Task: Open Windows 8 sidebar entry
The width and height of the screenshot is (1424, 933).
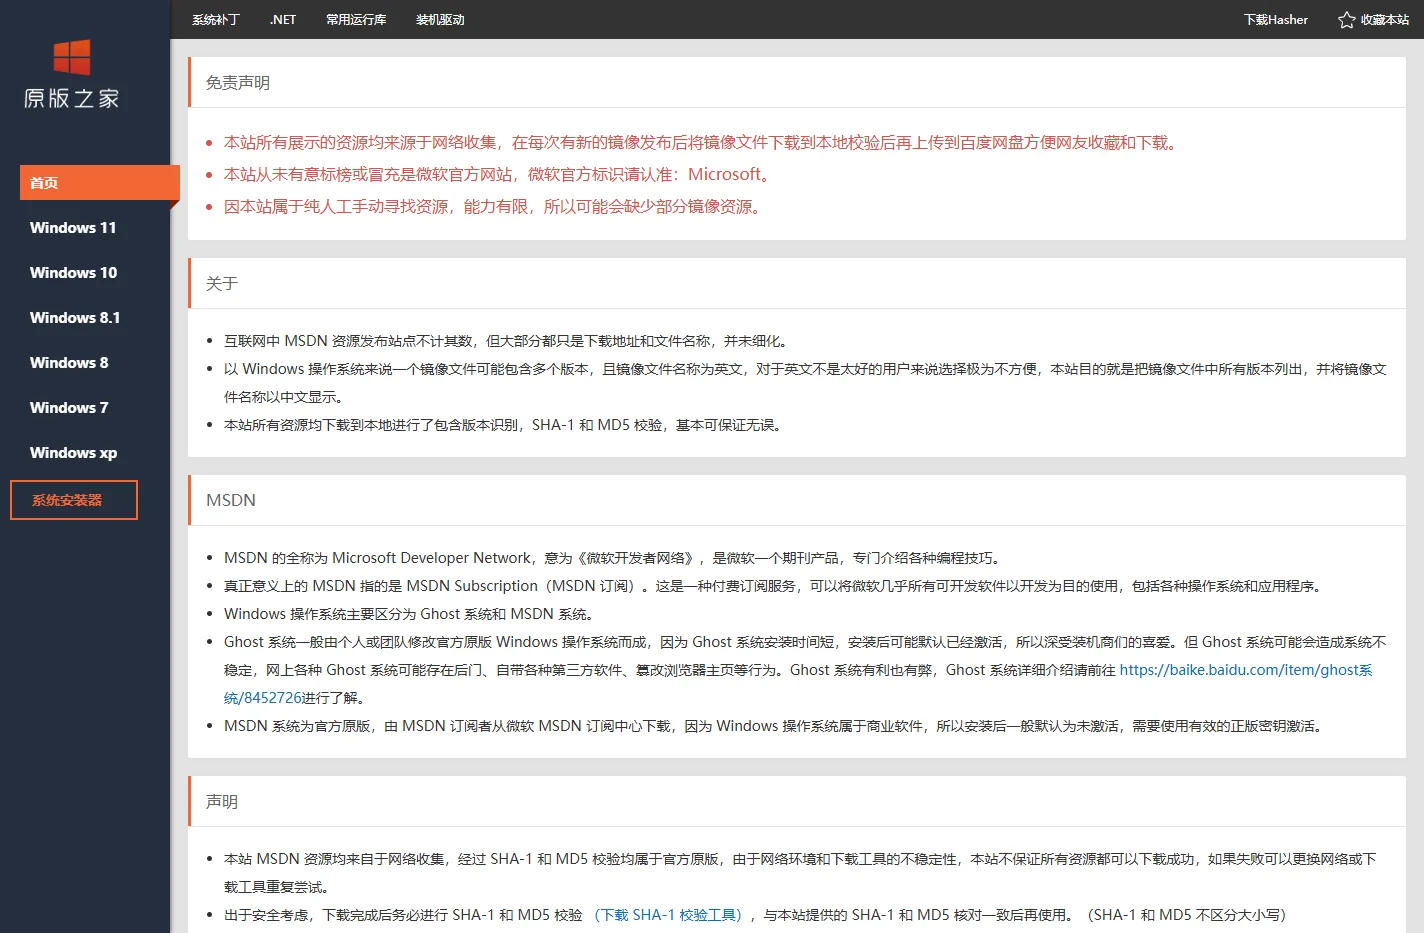Action: (69, 363)
